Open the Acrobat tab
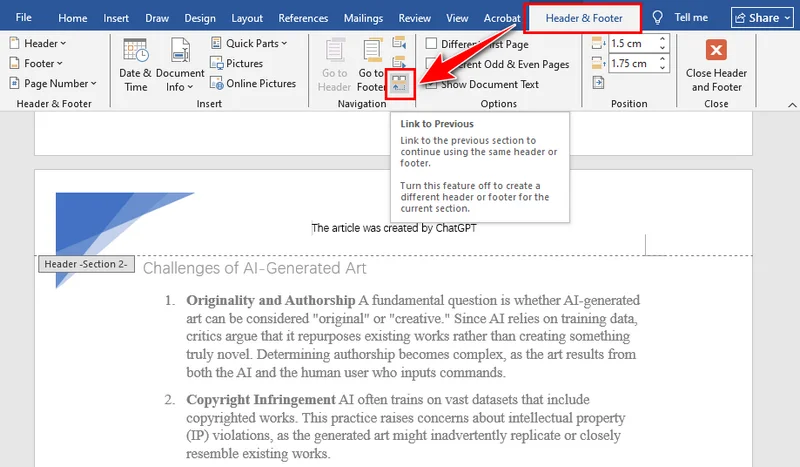 [x=502, y=18]
